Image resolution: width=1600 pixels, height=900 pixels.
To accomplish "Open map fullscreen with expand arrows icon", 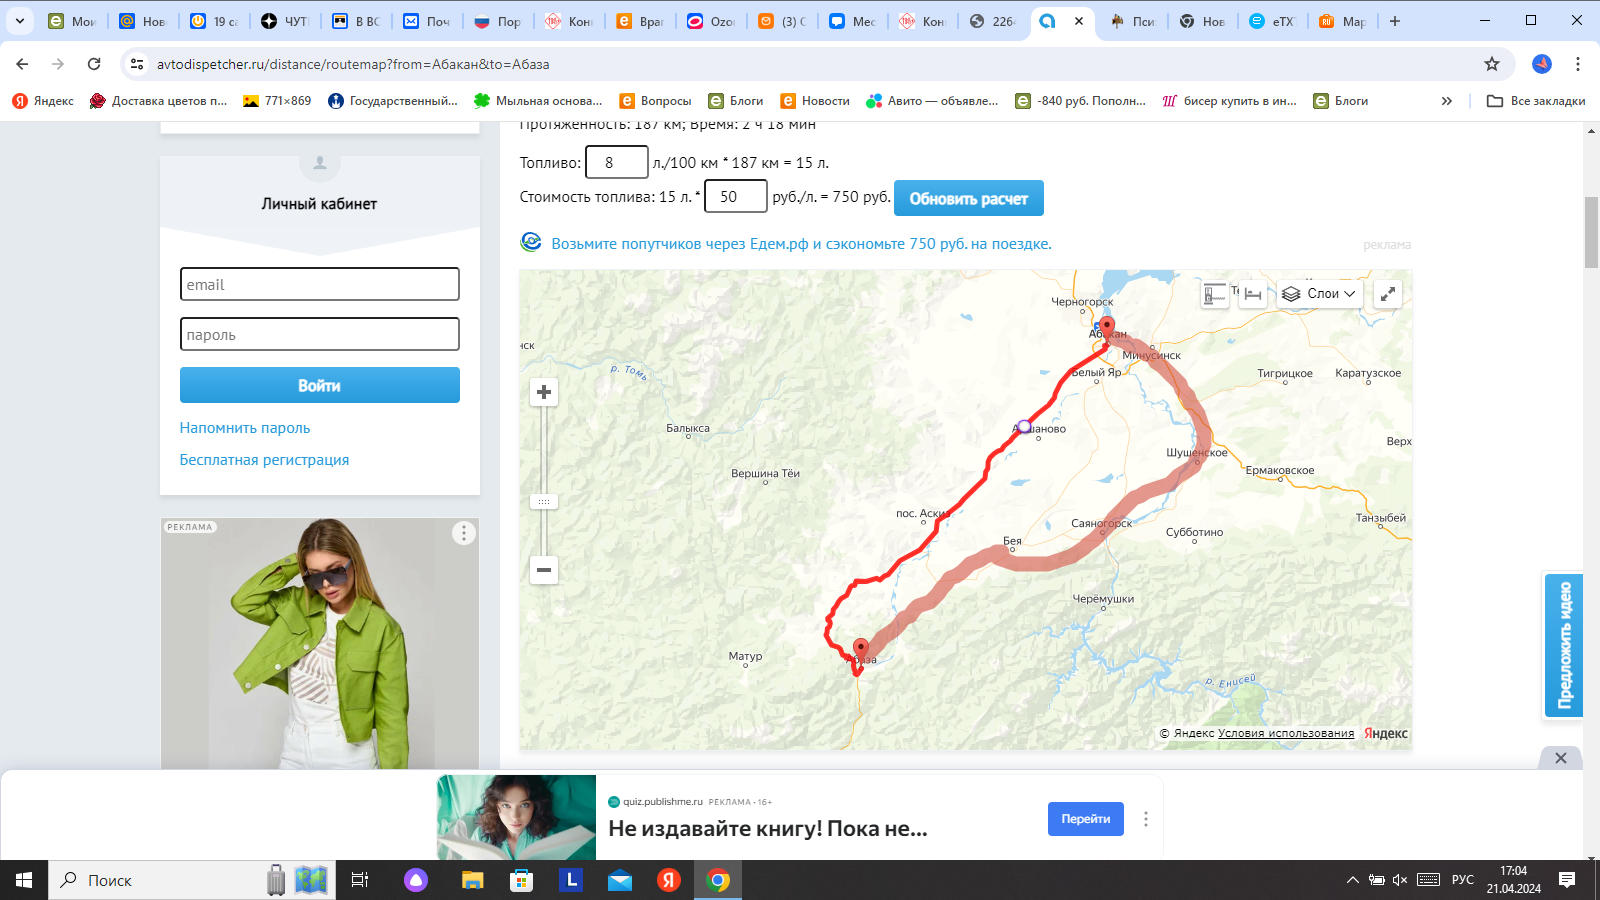I will pos(1388,294).
